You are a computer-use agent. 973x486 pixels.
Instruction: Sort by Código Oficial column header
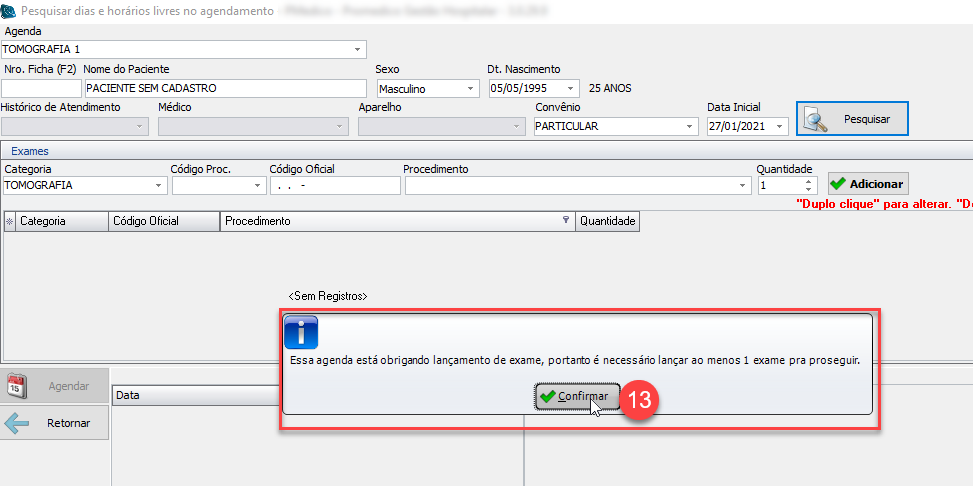pos(163,221)
